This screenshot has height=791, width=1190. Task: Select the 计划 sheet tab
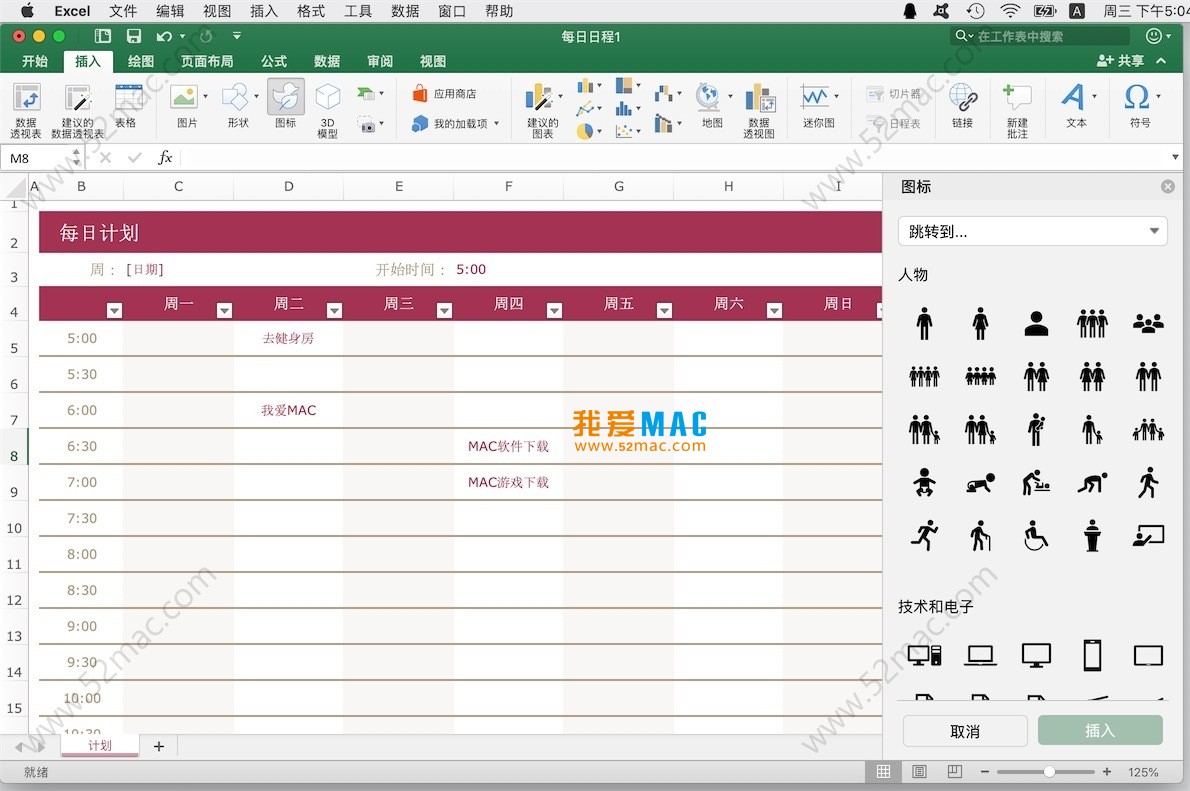point(100,745)
